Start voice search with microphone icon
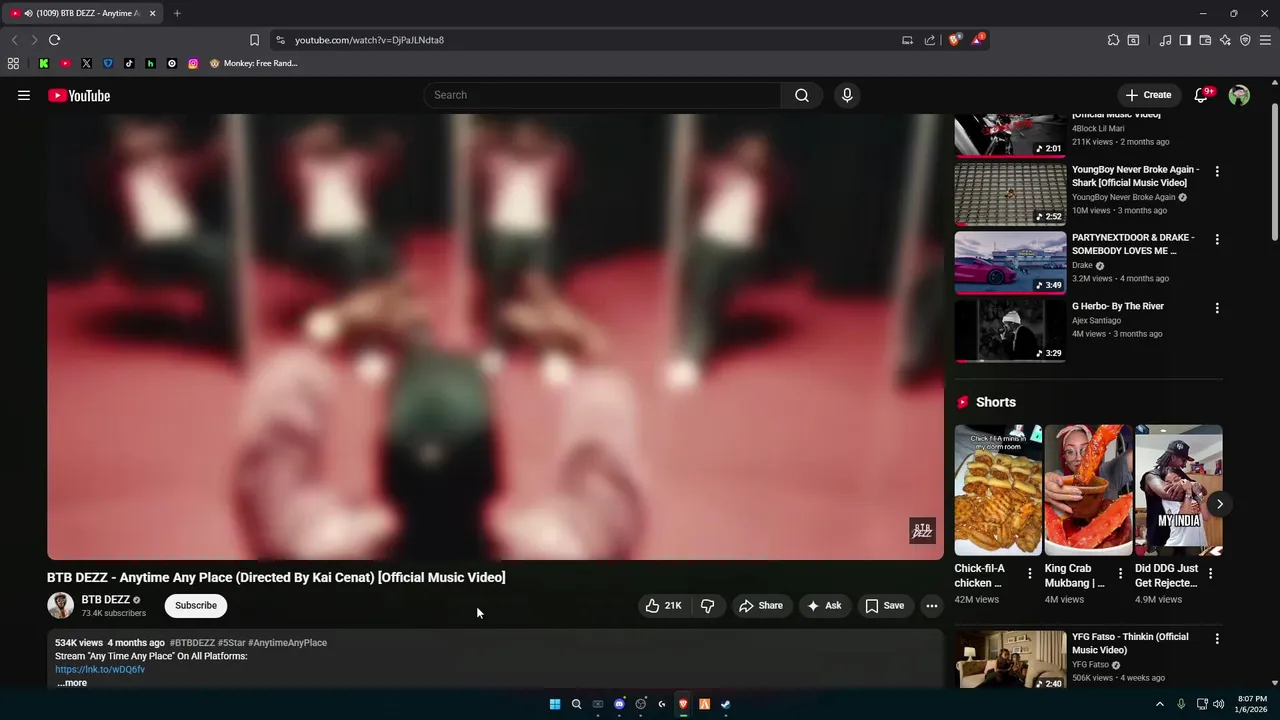The width and height of the screenshot is (1280, 720). 847,95
